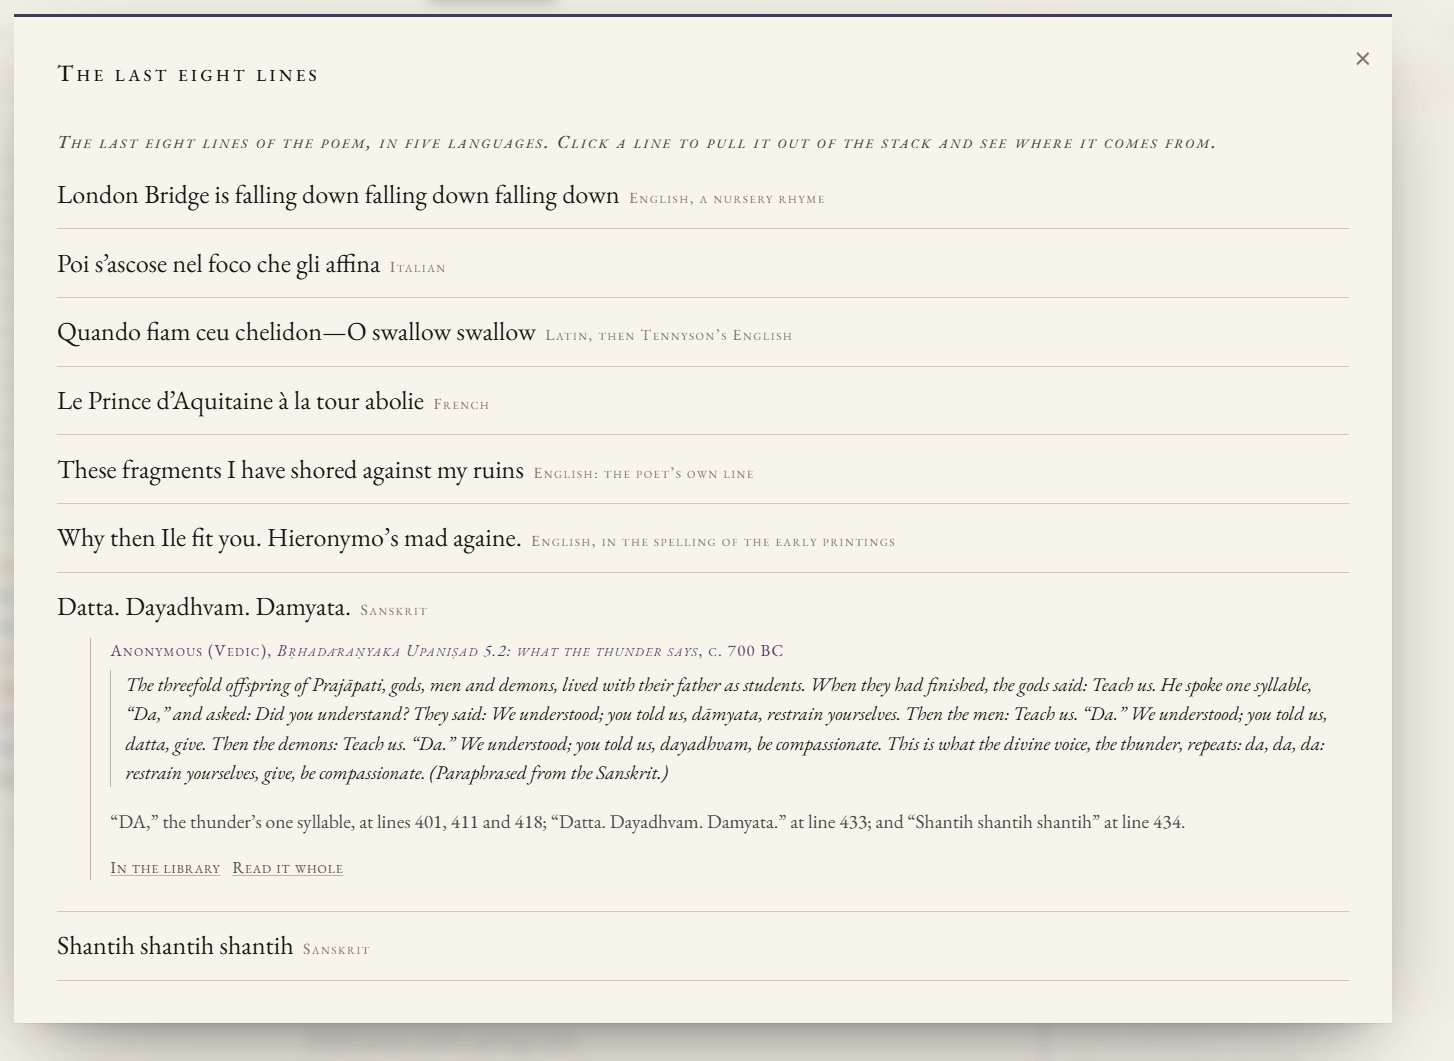Click the French language label
This screenshot has height=1061, width=1454.
pyautogui.click(x=461, y=405)
